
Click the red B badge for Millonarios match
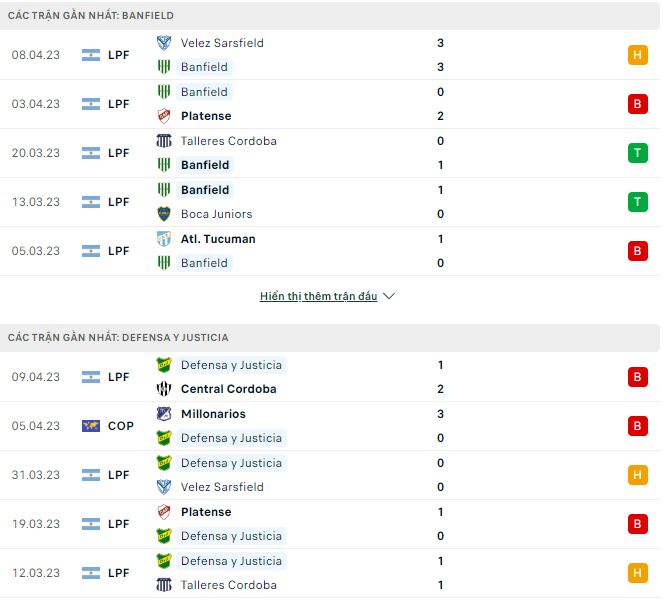click(638, 426)
